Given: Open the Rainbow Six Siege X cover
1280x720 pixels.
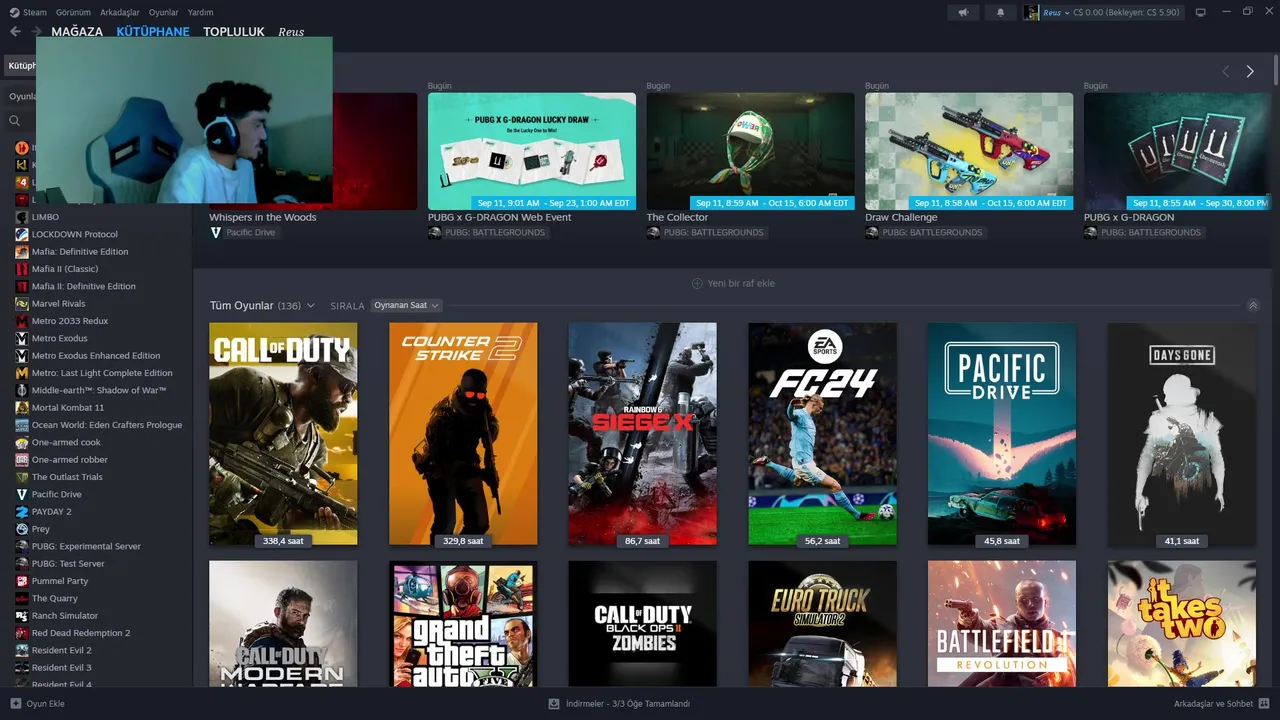Looking at the screenshot, I should coord(642,434).
